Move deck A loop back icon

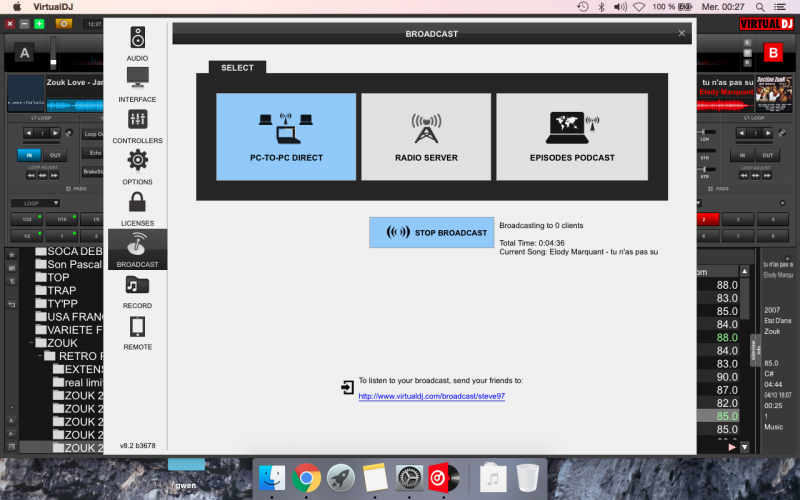tap(31, 176)
